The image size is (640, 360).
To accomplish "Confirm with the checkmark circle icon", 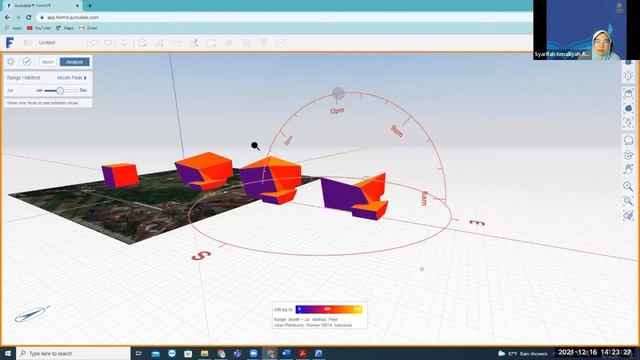I will (27, 62).
